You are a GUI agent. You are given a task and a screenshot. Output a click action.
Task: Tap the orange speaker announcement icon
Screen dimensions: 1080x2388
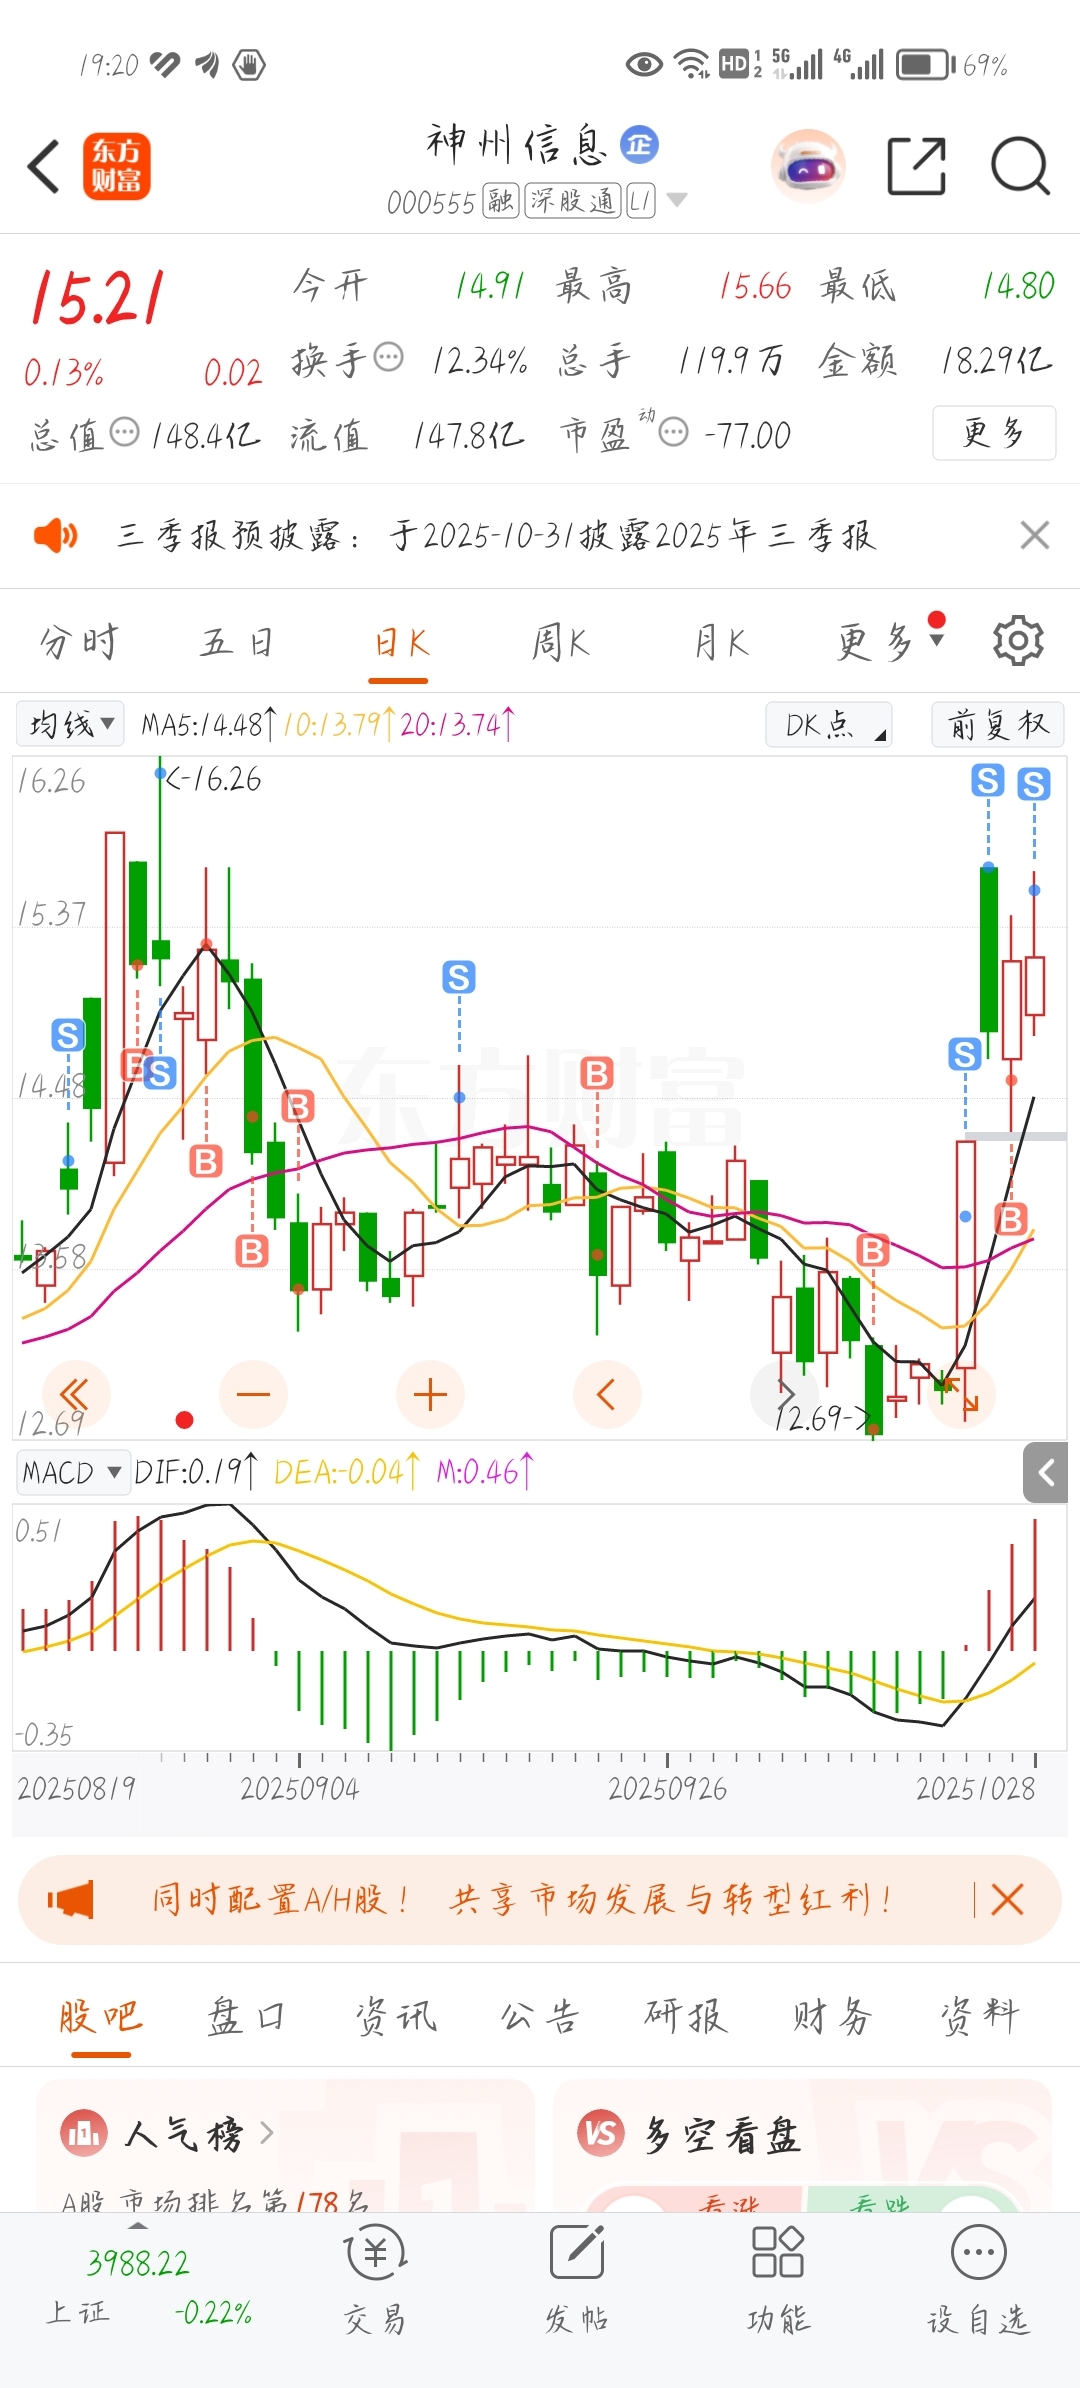[x=55, y=536]
